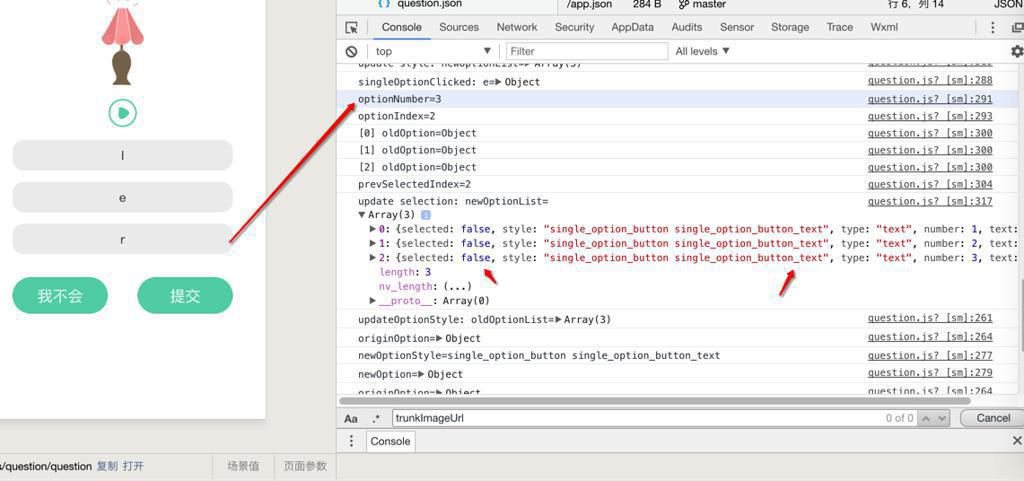
Task: Switch to the Audits tab
Action: [x=686, y=27]
